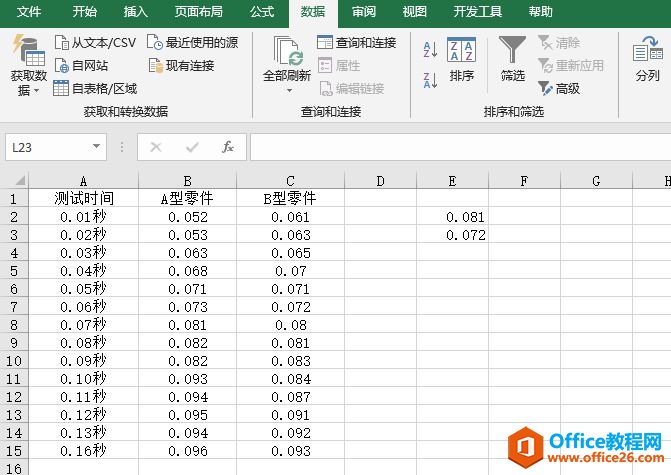
Task: Import data From Text/CSV (从文本/CSV)
Action: click(95, 43)
